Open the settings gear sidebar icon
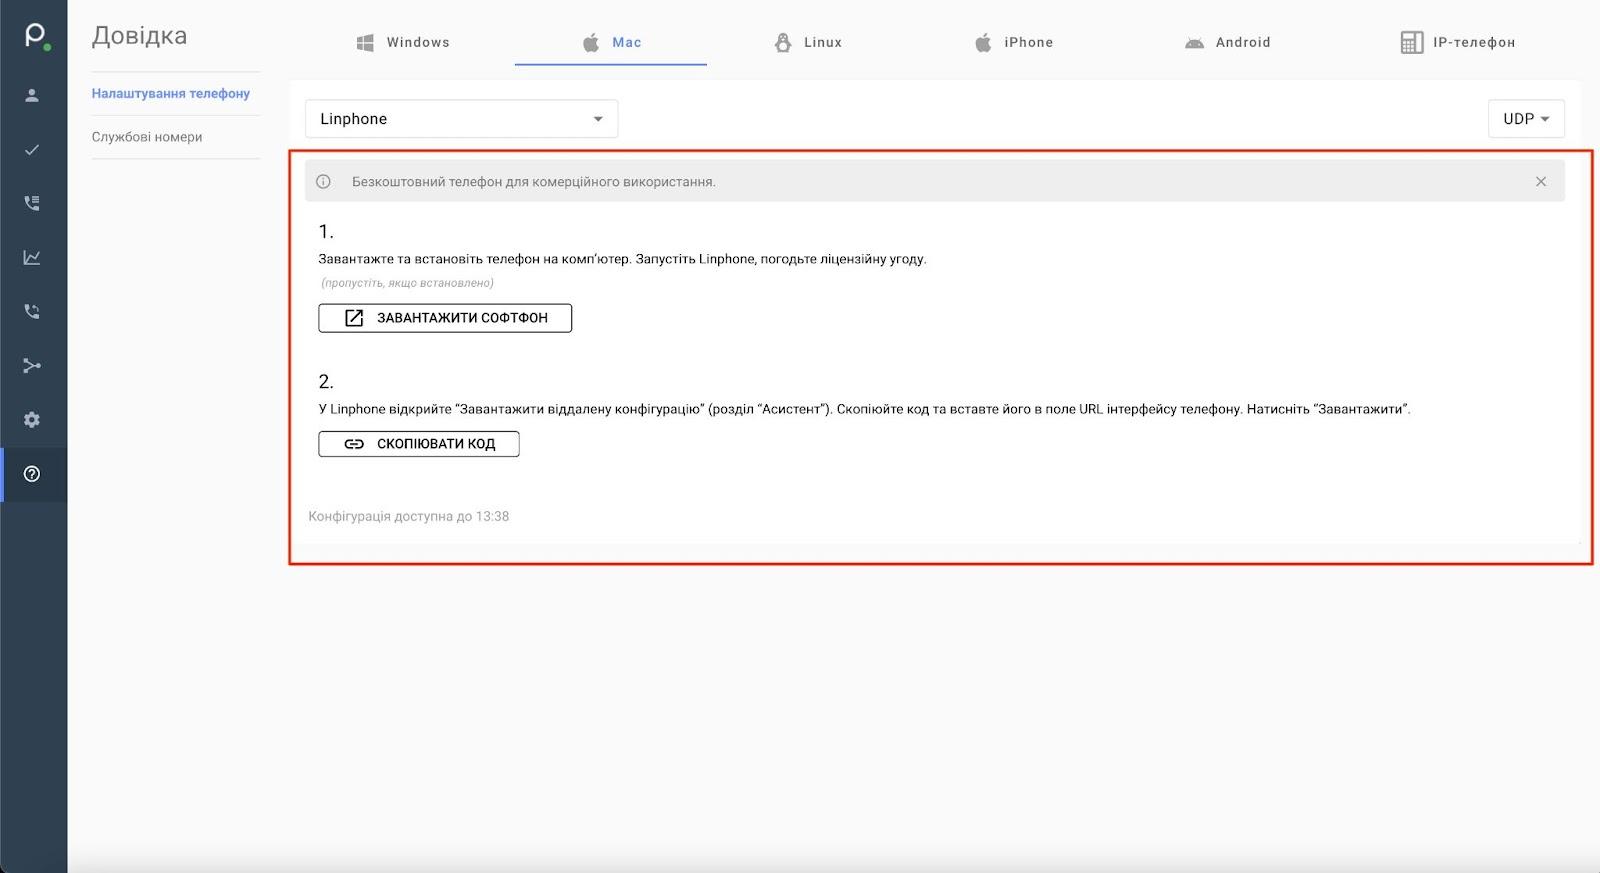The width and height of the screenshot is (1600, 873). (x=32, y=419)
